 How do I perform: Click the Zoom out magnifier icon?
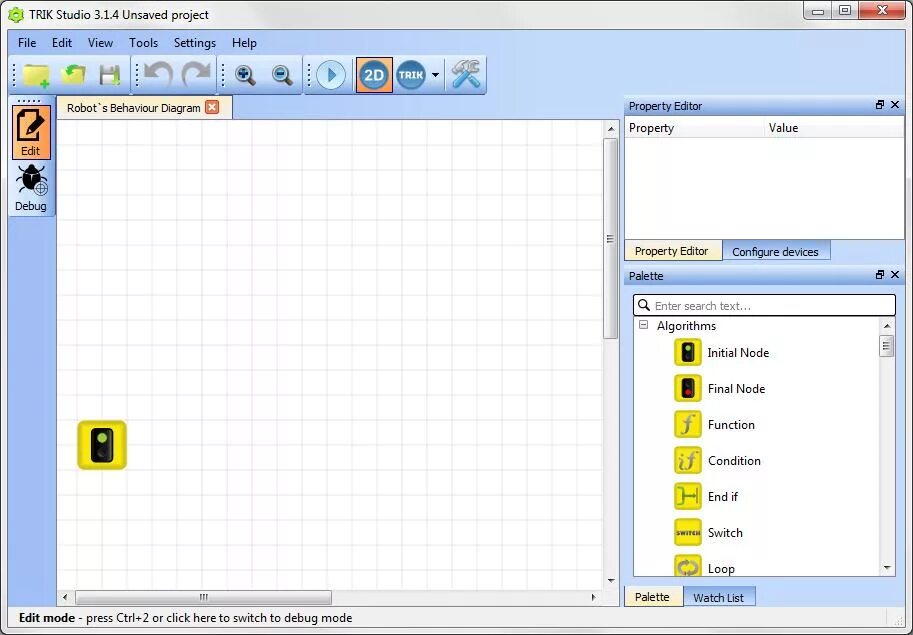[x=282, y=75]
